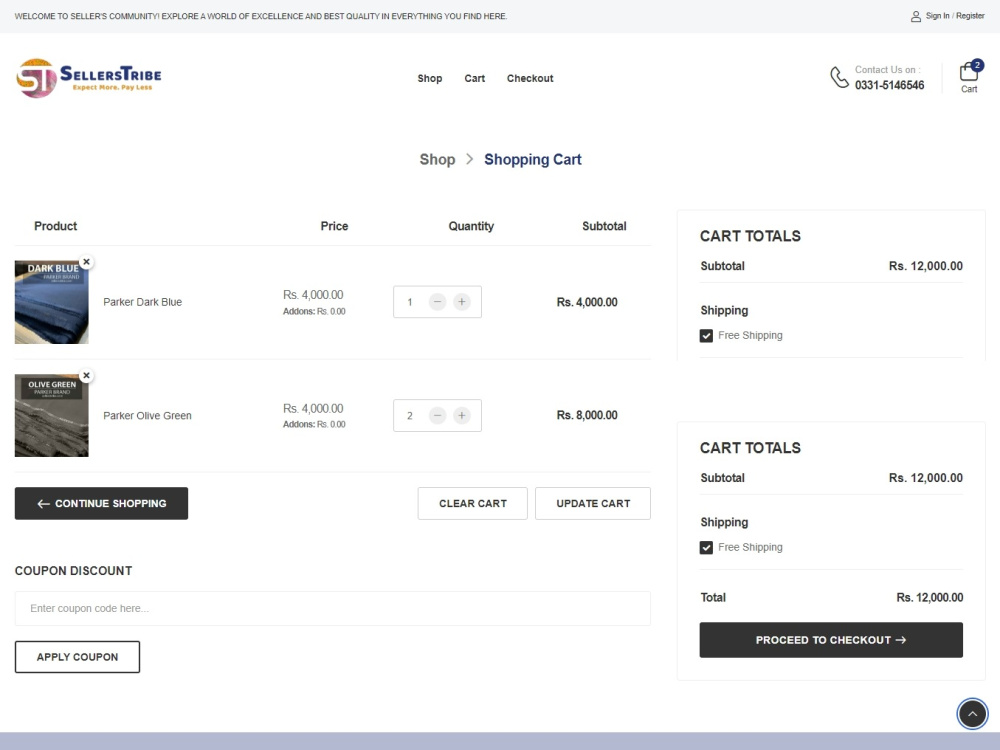The image size is (1000, 750).
Task: Click the user account icon
Action: (916, 17)
